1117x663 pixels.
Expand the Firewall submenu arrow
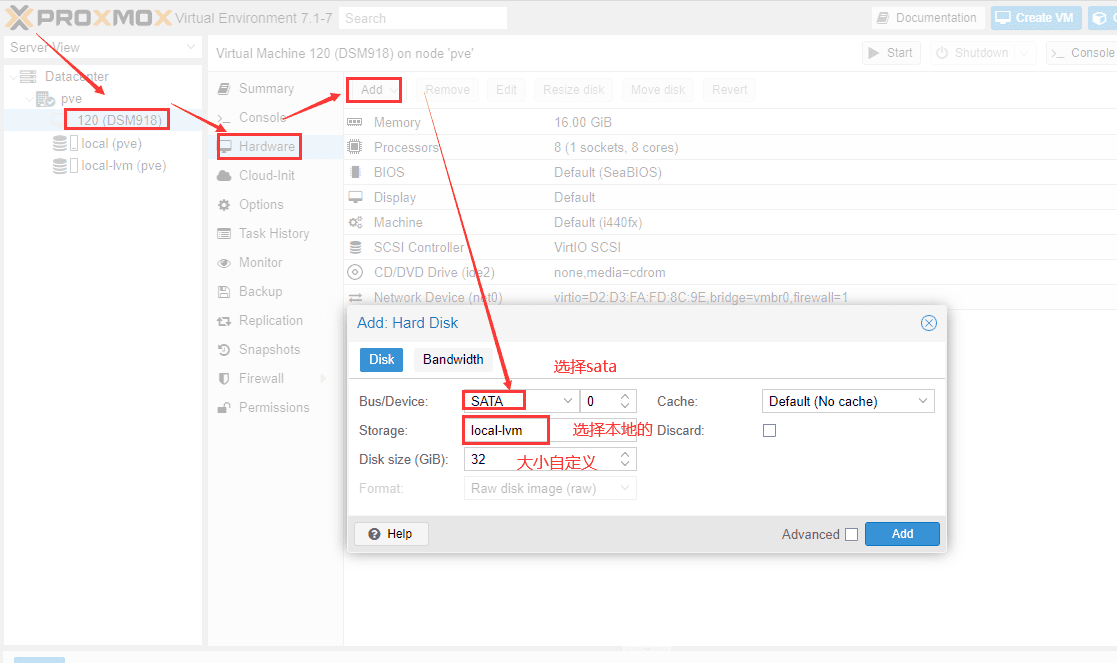(x=324, y=378)
